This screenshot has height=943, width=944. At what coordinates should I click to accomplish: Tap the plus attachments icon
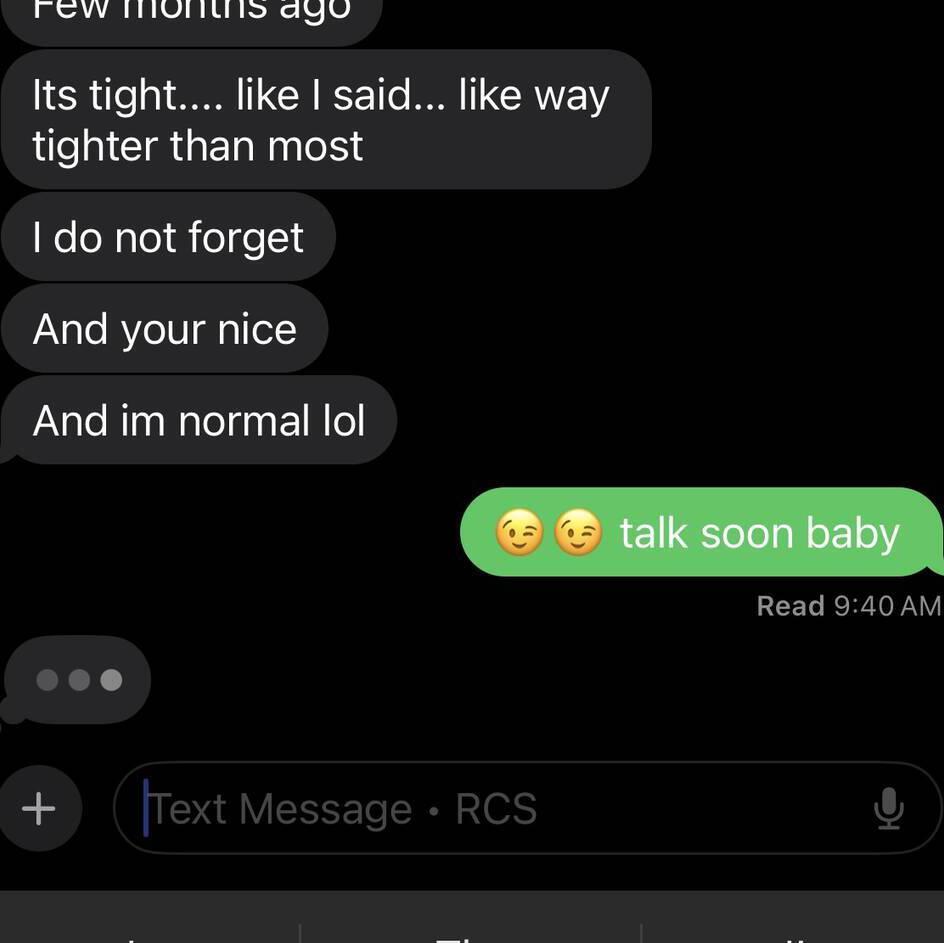[39, 808]
